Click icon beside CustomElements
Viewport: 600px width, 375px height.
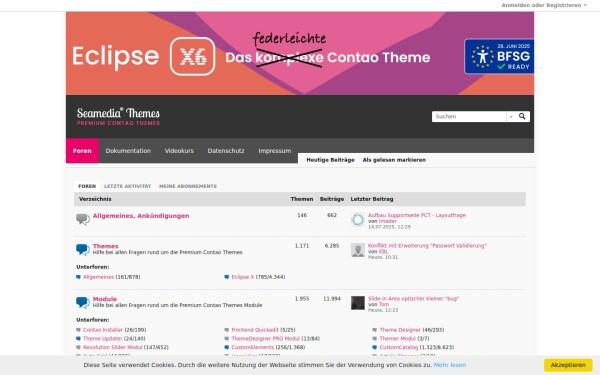tap(227, 347)
